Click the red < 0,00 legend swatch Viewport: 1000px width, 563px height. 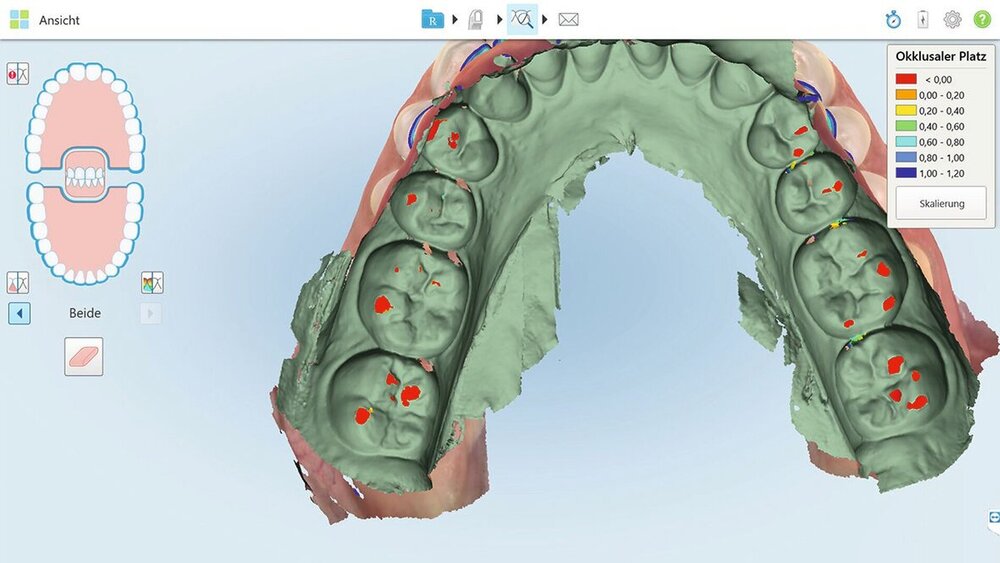(906, 78)
